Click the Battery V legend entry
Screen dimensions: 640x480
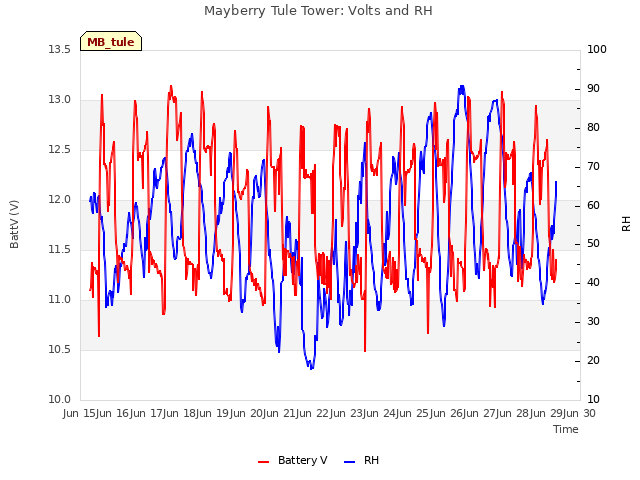293,460
